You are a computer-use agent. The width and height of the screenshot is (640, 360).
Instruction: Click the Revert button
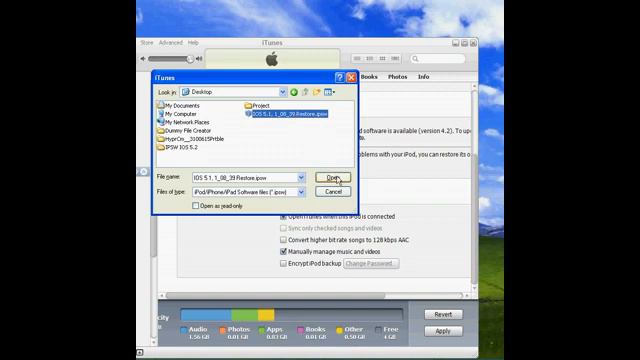(x=443, y=315)
